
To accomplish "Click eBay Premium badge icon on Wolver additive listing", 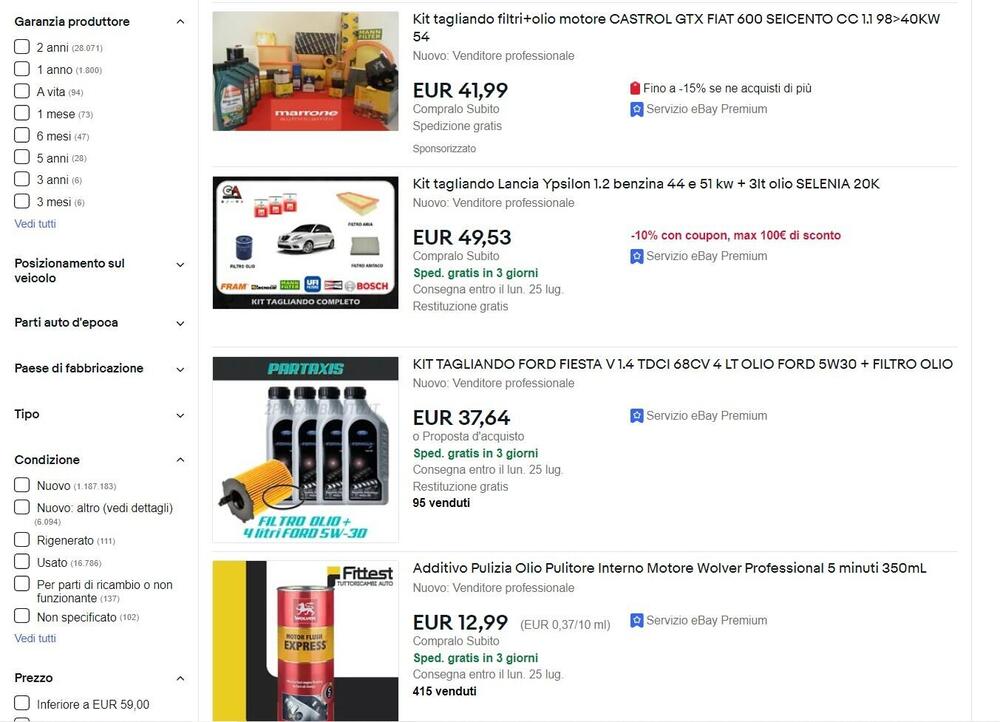I will pos(636,621).
